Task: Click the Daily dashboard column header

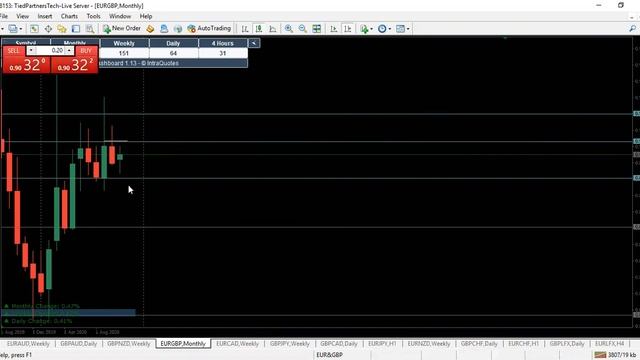Action: coord(173,43)
